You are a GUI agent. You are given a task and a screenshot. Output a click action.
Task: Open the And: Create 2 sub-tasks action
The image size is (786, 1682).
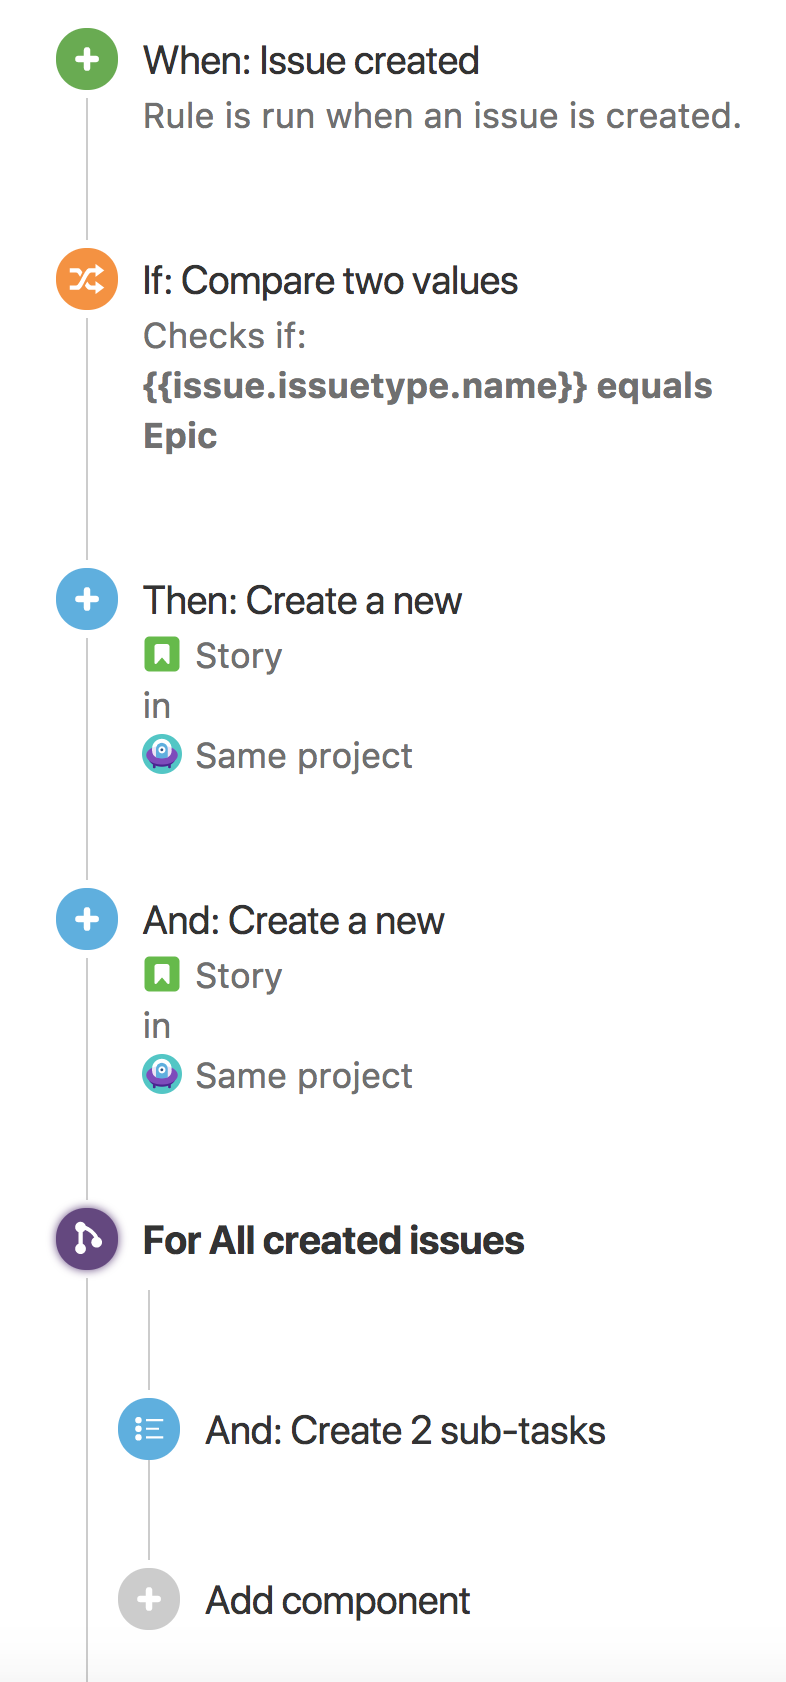click(405, 1431)
